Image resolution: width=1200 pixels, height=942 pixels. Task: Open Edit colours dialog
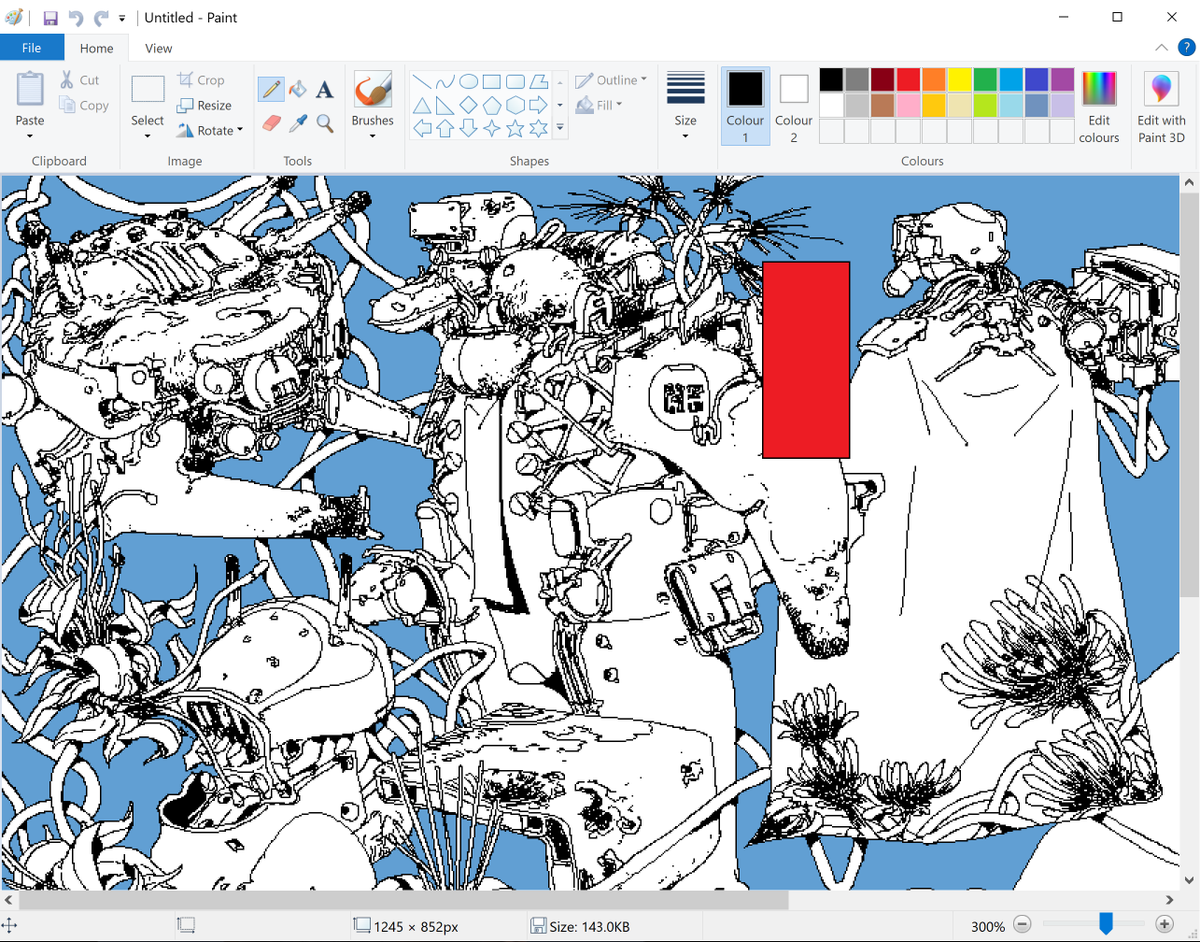[1099, 108]
